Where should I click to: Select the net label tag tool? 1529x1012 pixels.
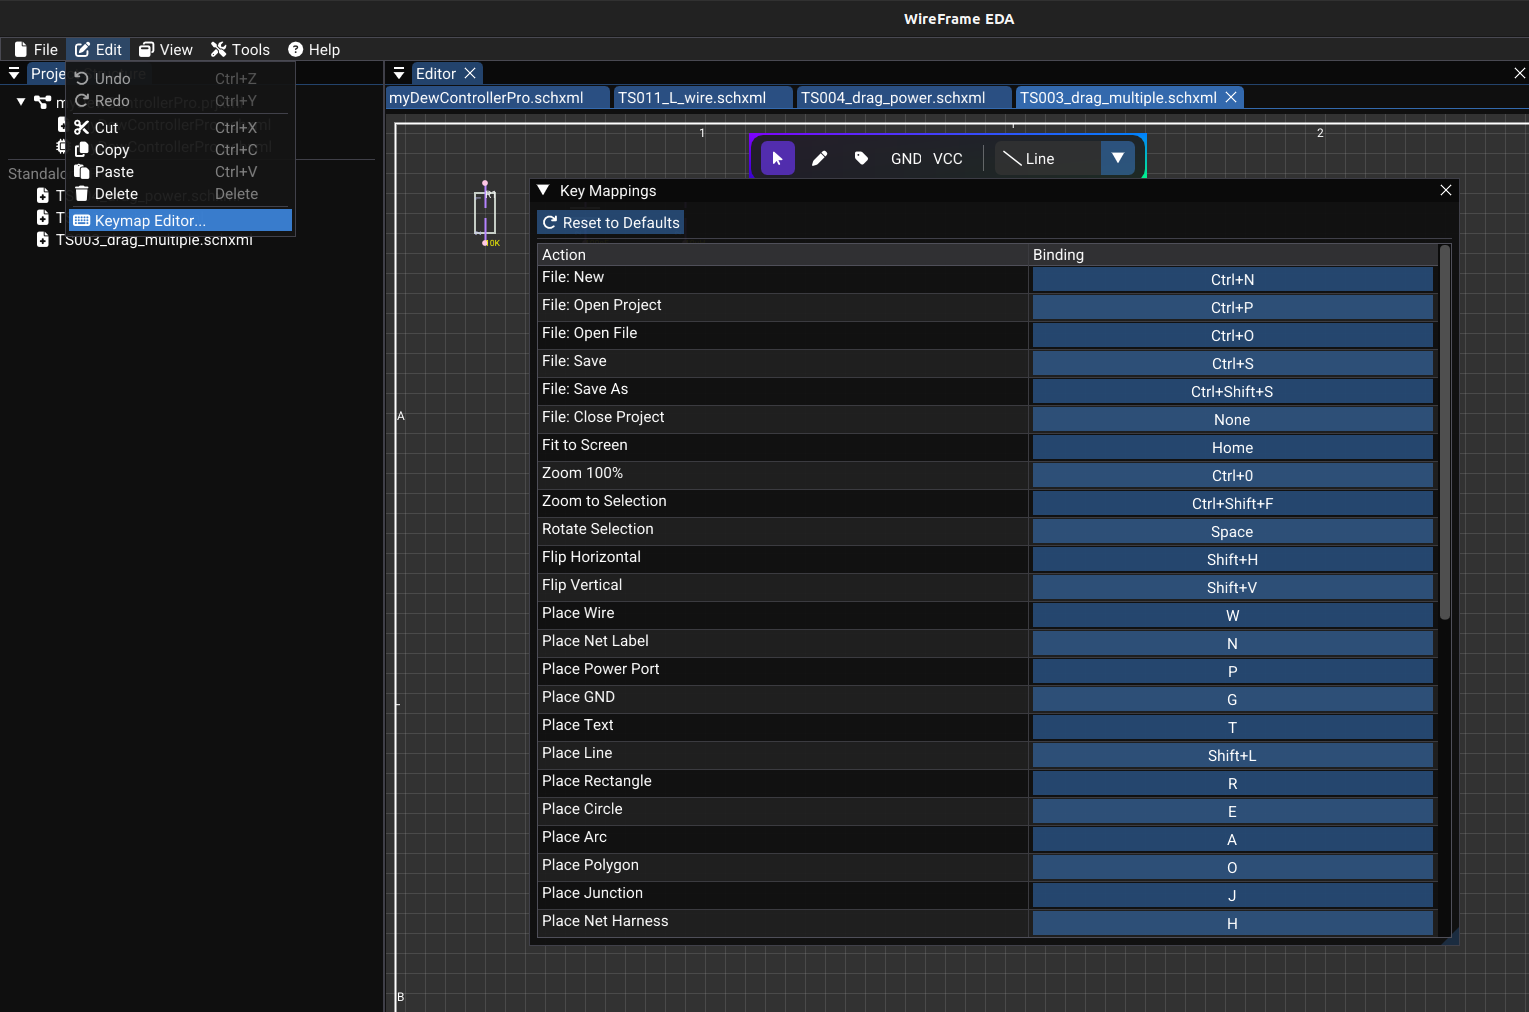click(x=861, y=158)
